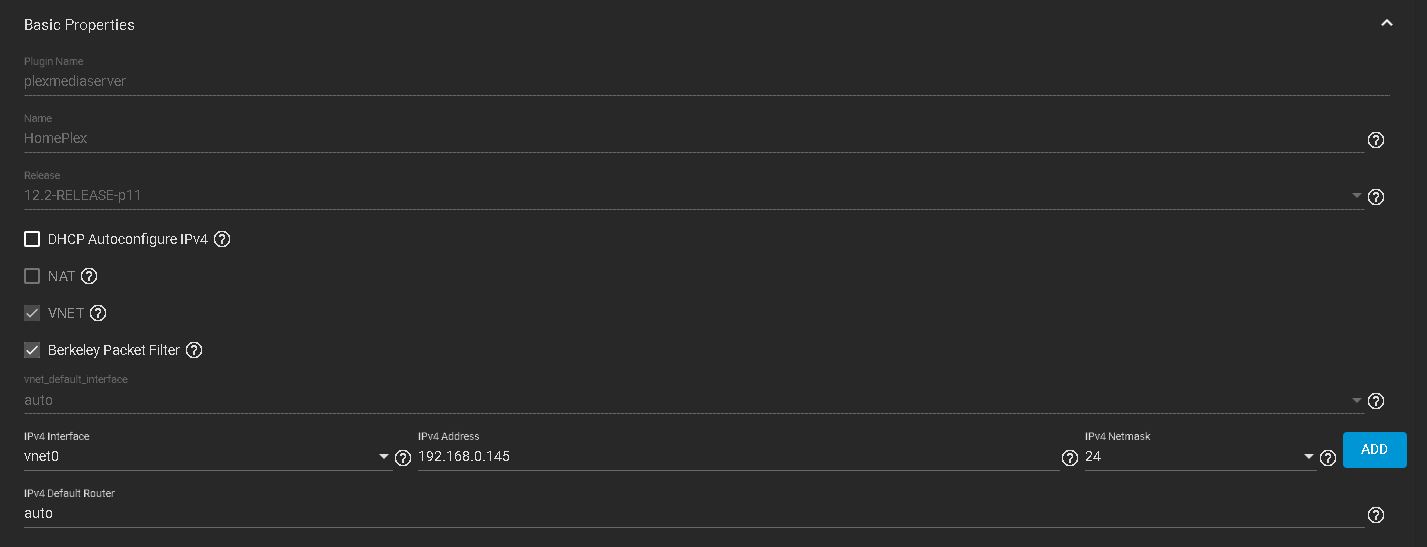Open help for the Name field

point(1375,140)
